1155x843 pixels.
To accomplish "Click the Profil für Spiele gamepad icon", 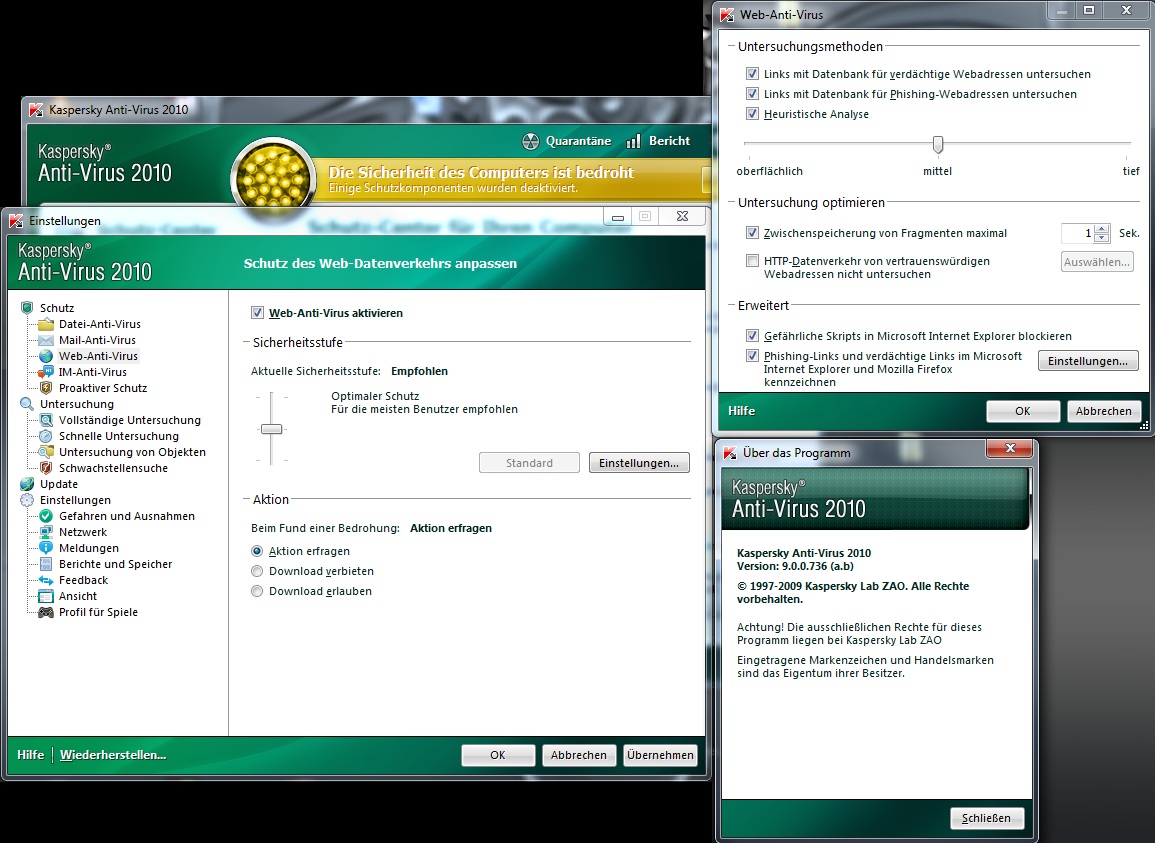I will [46, 612].
